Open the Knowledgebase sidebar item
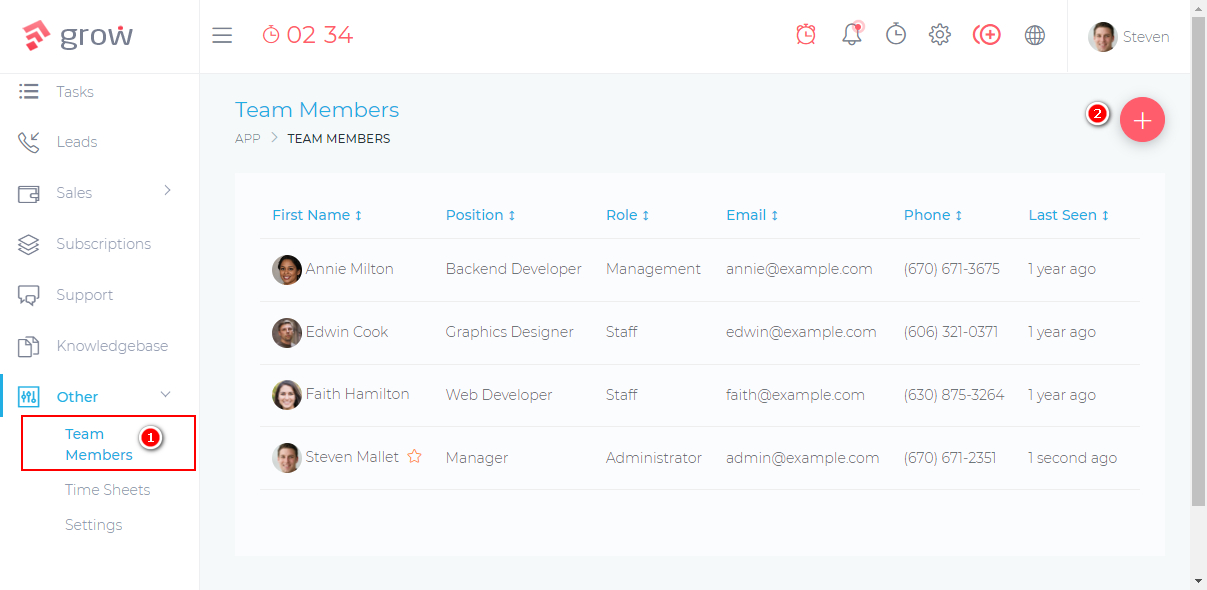 click(112, 346)
